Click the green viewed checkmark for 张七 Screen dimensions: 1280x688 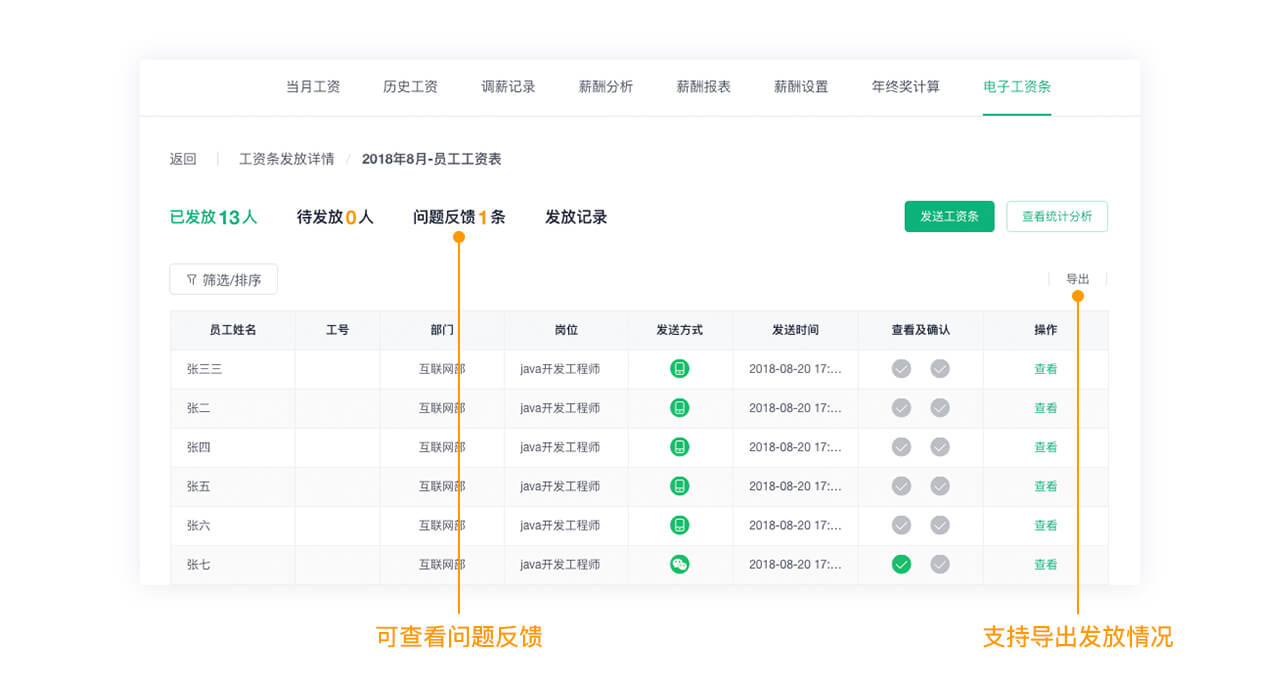901,564
